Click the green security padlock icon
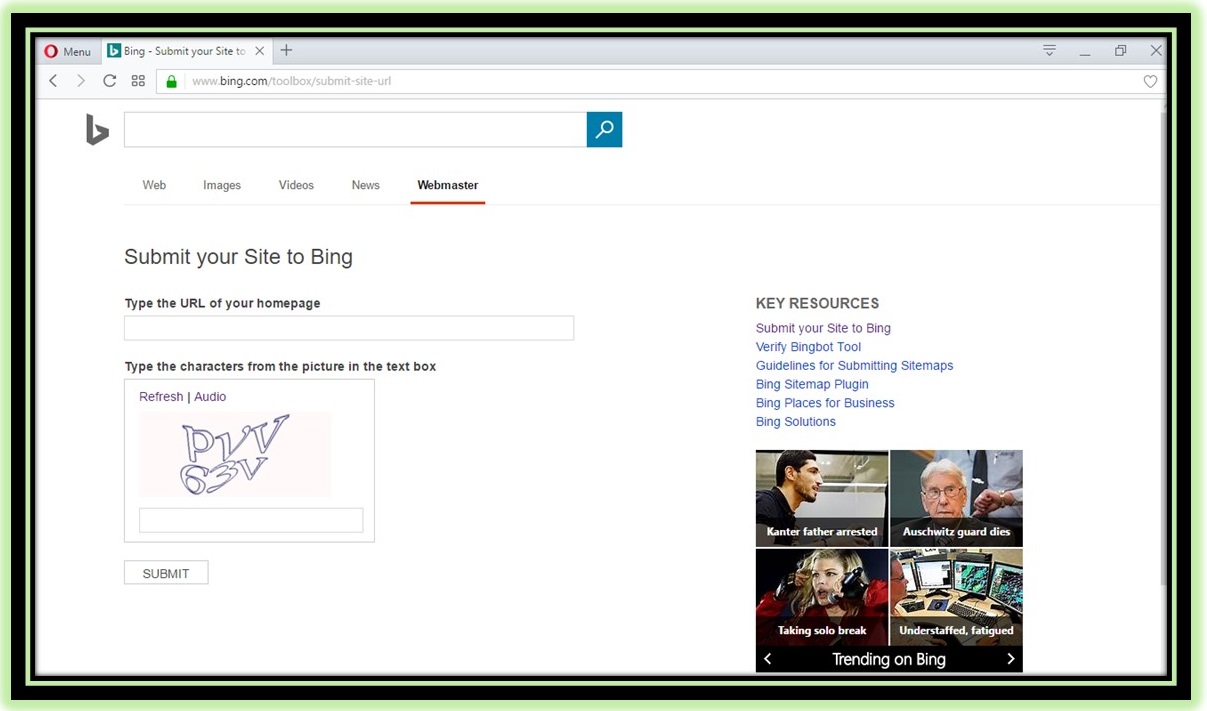This screenshot has width=1207, height=711. [x=171, y=81]
